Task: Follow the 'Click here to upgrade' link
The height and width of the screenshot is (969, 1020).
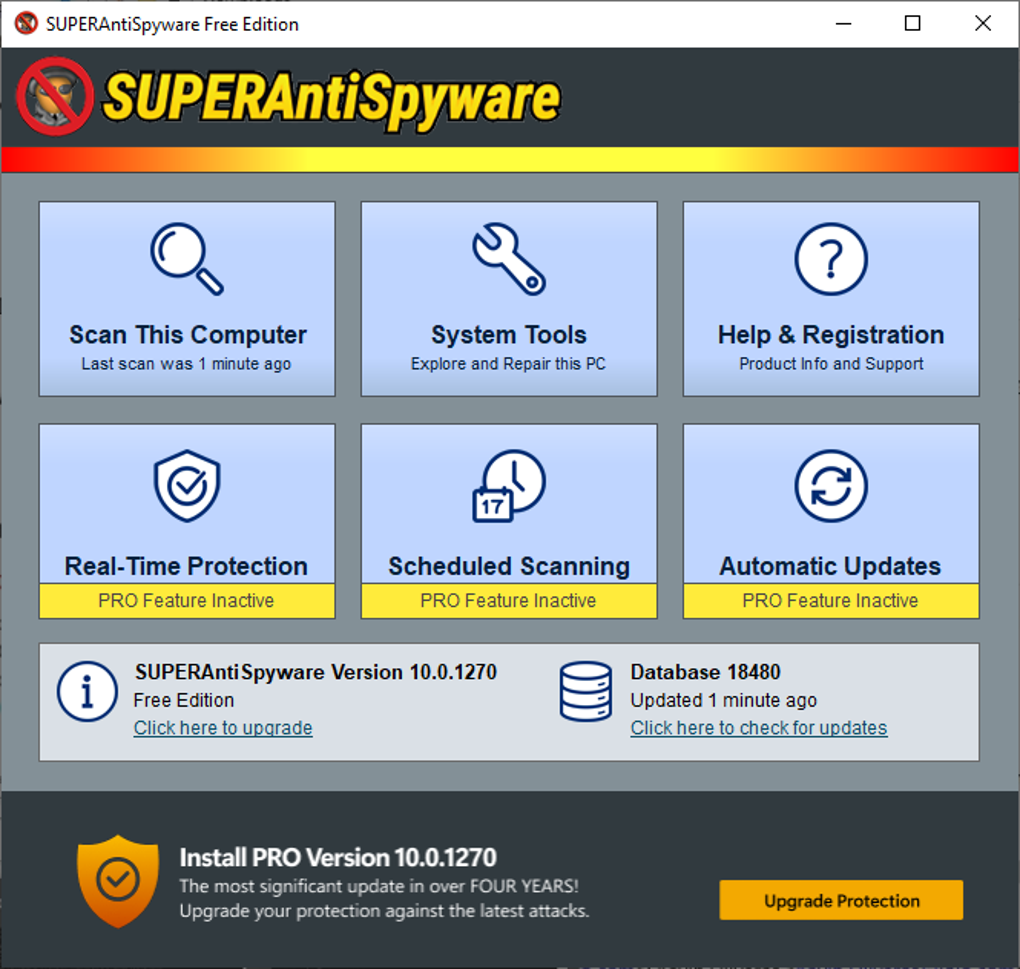Action: [223, 728]
